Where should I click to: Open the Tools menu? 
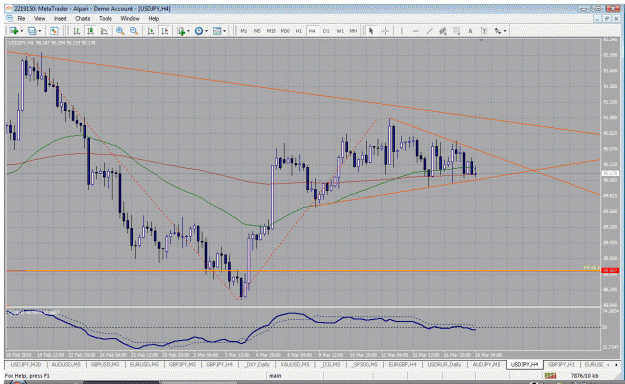(x=105, y=18)
